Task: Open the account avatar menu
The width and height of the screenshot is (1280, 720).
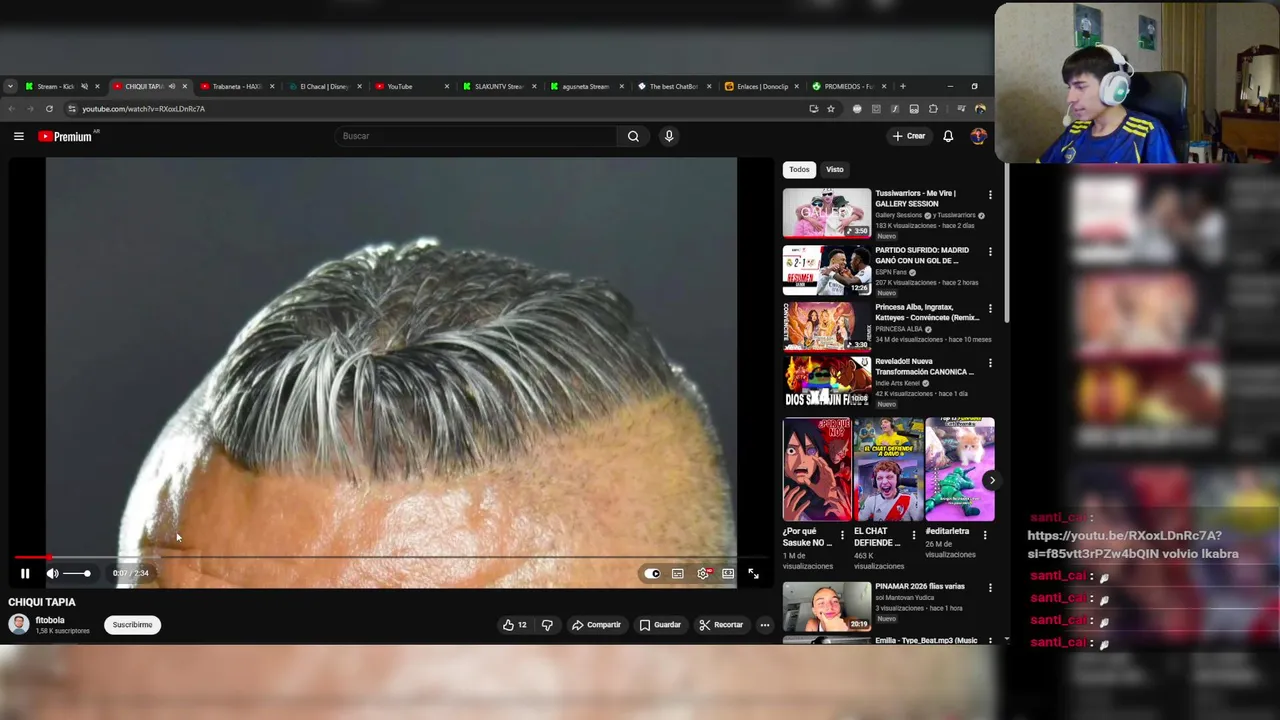Action: coord(978,136)
